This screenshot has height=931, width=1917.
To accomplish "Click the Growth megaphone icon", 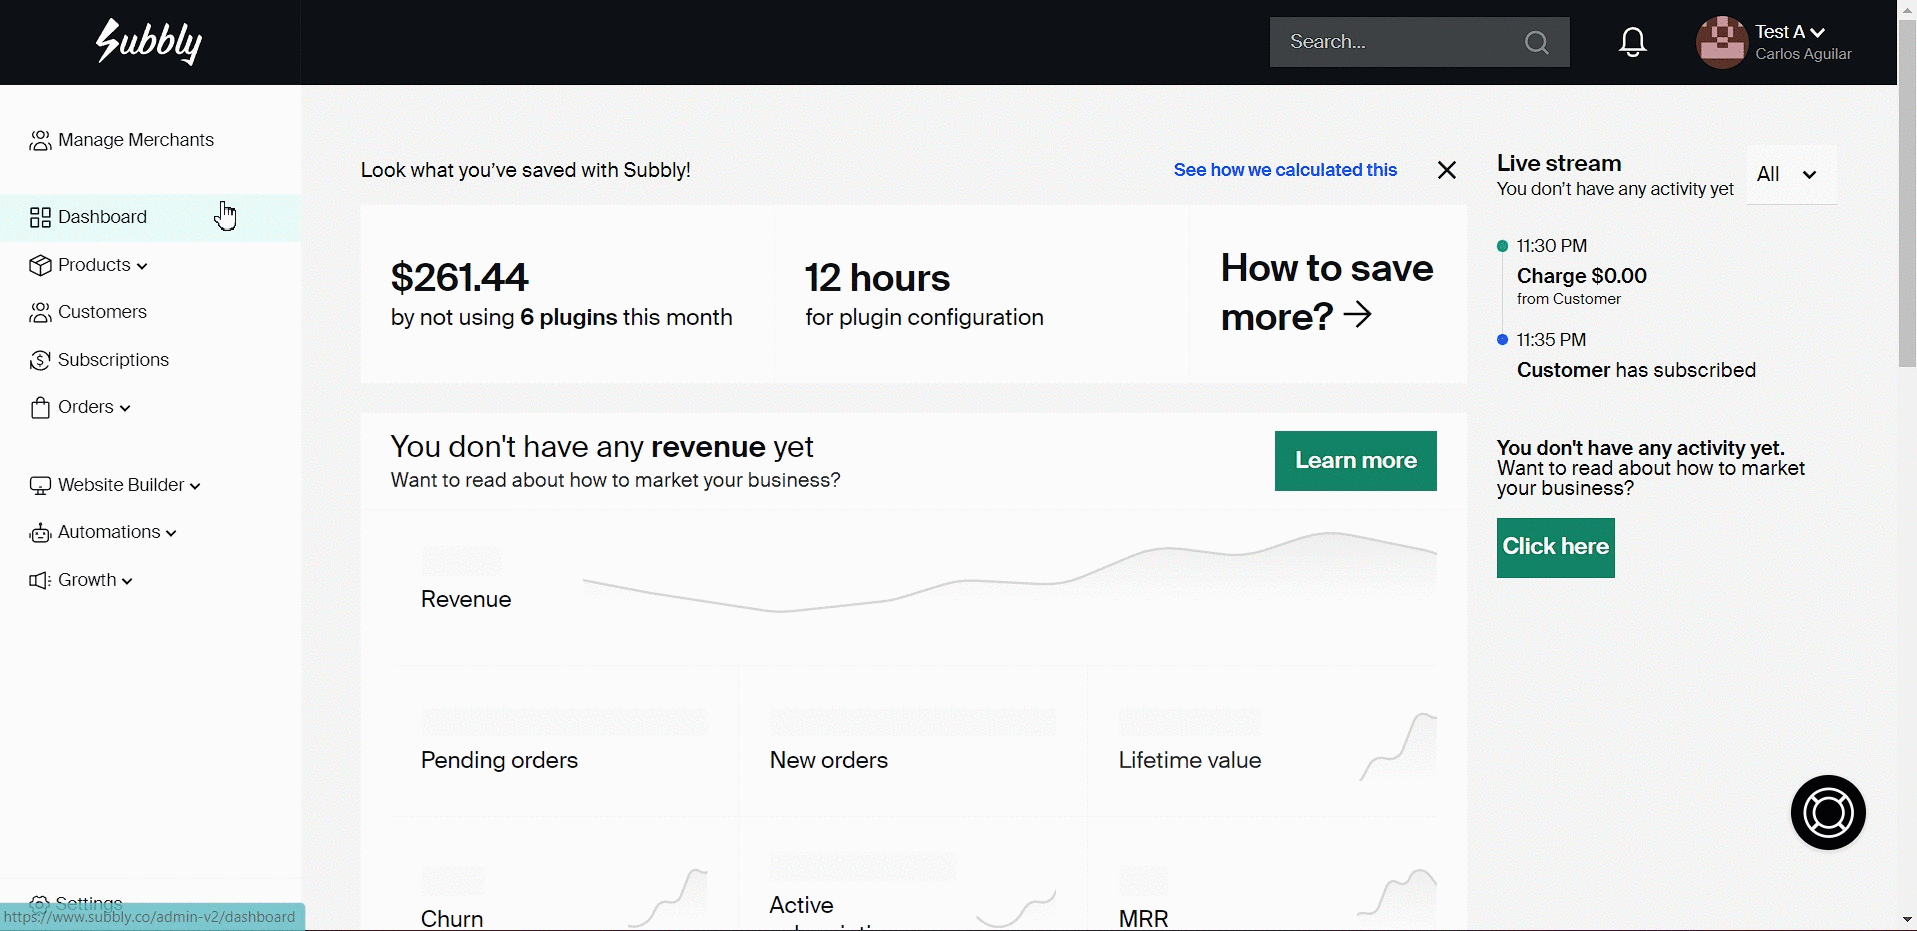I will click(x=40, y=581).
